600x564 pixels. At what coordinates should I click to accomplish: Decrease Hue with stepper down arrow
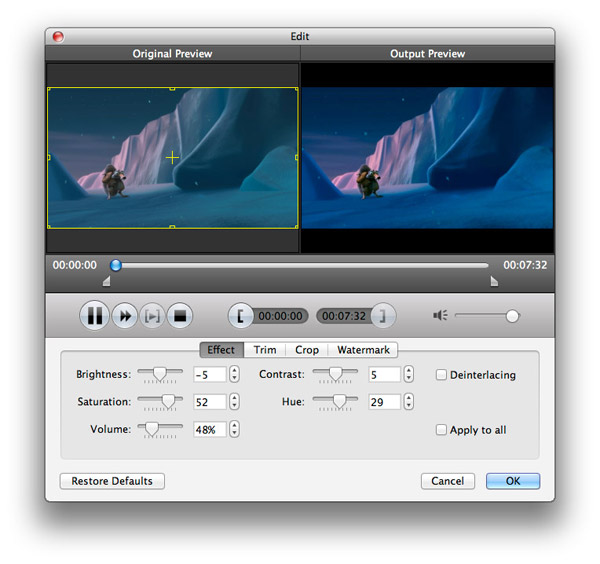[409, 406]
